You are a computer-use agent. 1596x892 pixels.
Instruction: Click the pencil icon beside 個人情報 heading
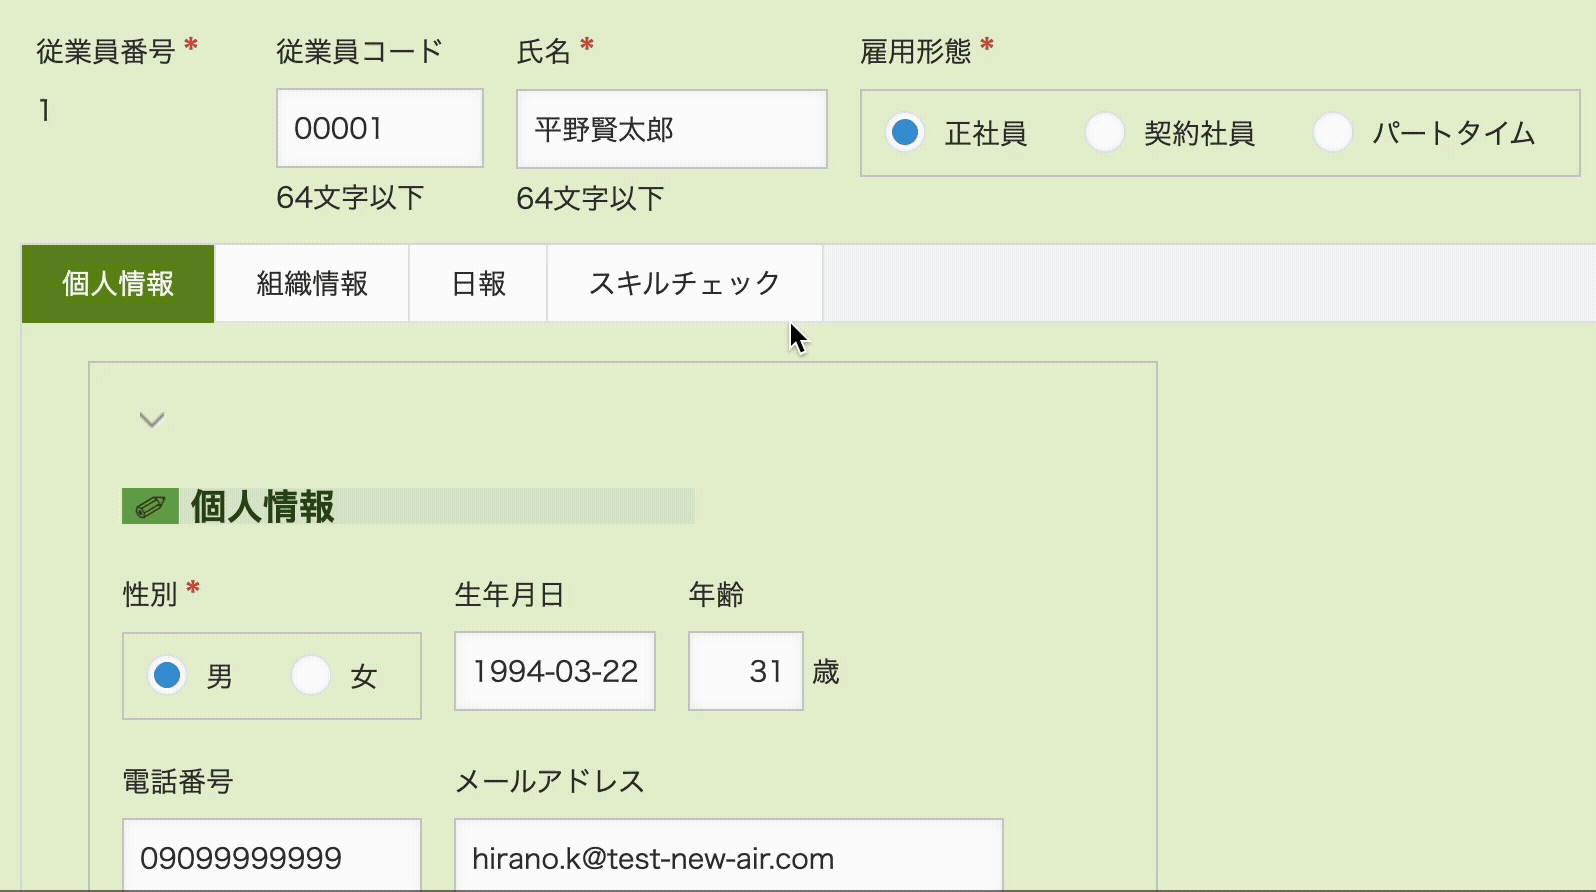(x=150, y=506)
